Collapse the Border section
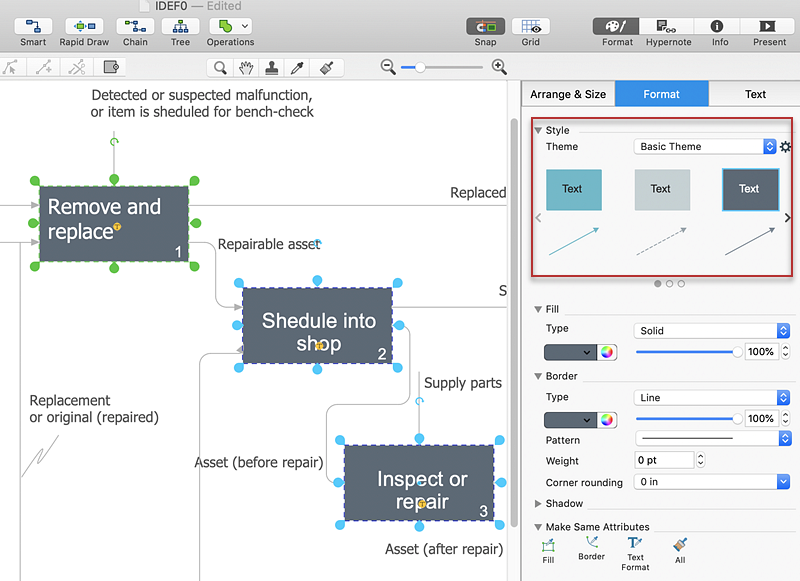Image resolution: width=800 pixels, height=581 pixels. click(538, 376)
